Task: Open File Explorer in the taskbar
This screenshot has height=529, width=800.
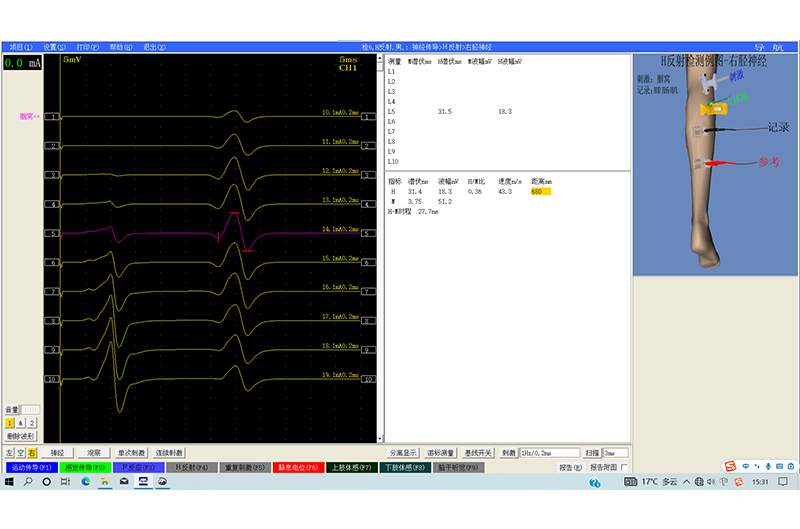Action: [104, 481]
